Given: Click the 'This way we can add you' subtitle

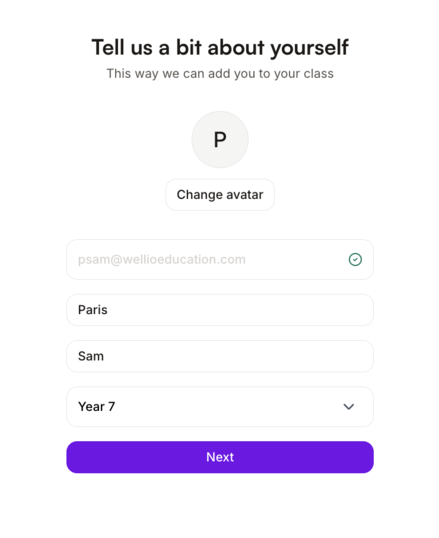Looking at the screenshot, I should pyautogui.click(x=220, y=74).
